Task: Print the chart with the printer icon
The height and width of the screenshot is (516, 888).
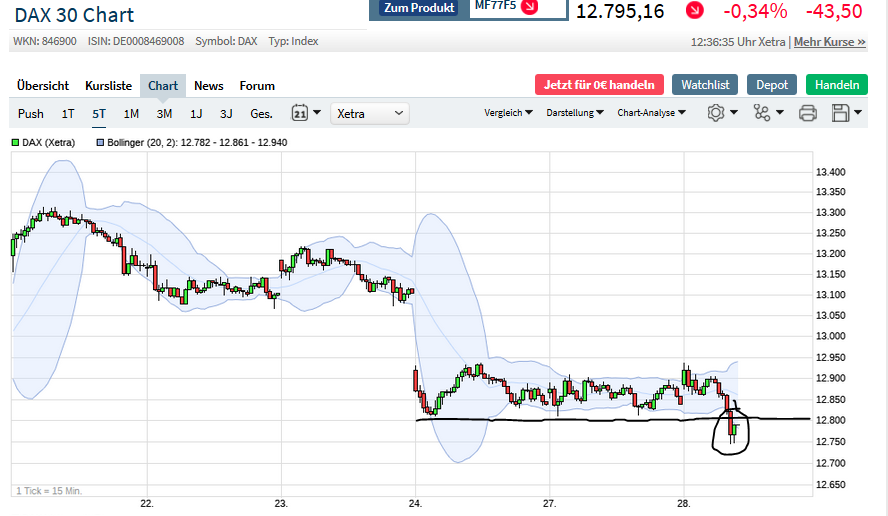Action: coord(808,113)
